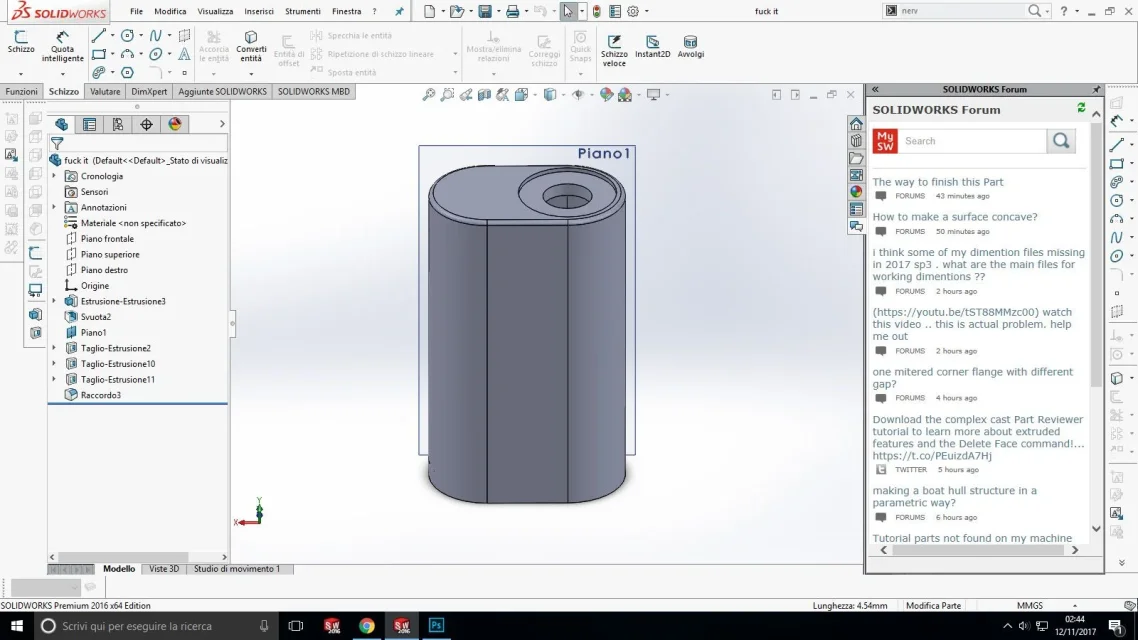Screen dimensions: 1138x640
Task: Select the Converti entità tool
Action: coord(251,46)
